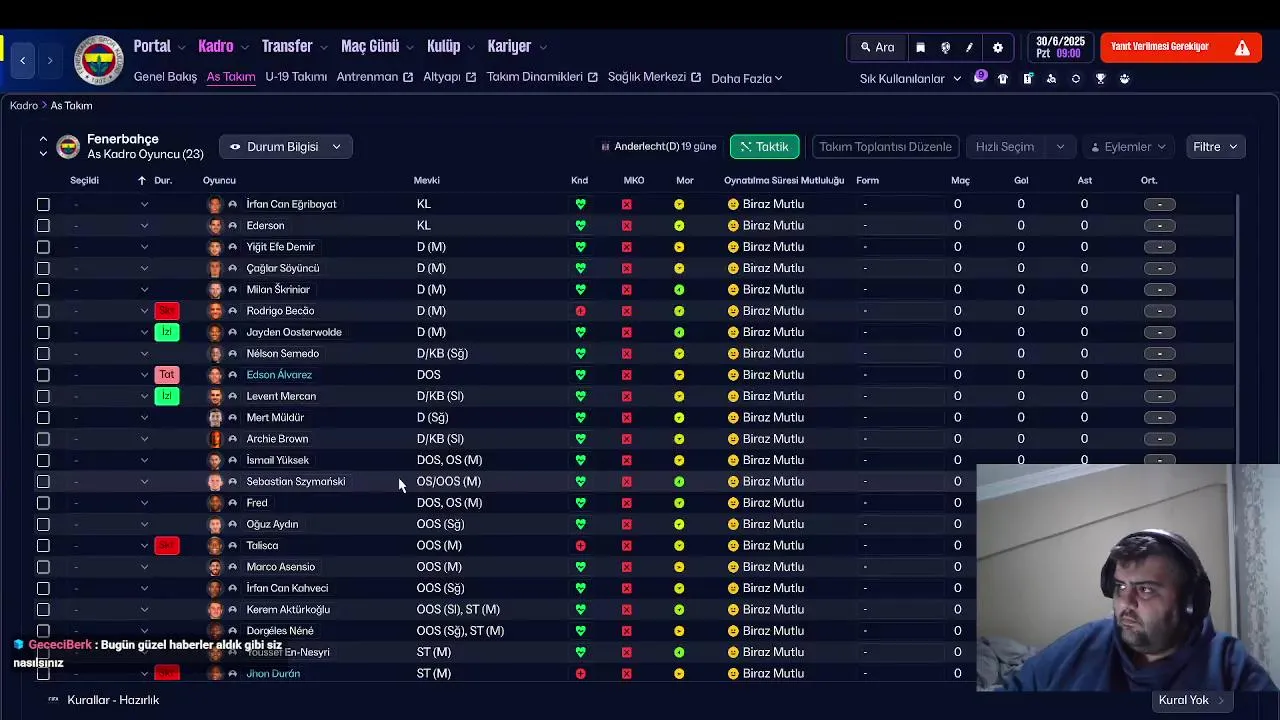Open selection chevron for İsmail Yüksek
Viewport: 1280px width, 720px height.
tap(144, 460)
